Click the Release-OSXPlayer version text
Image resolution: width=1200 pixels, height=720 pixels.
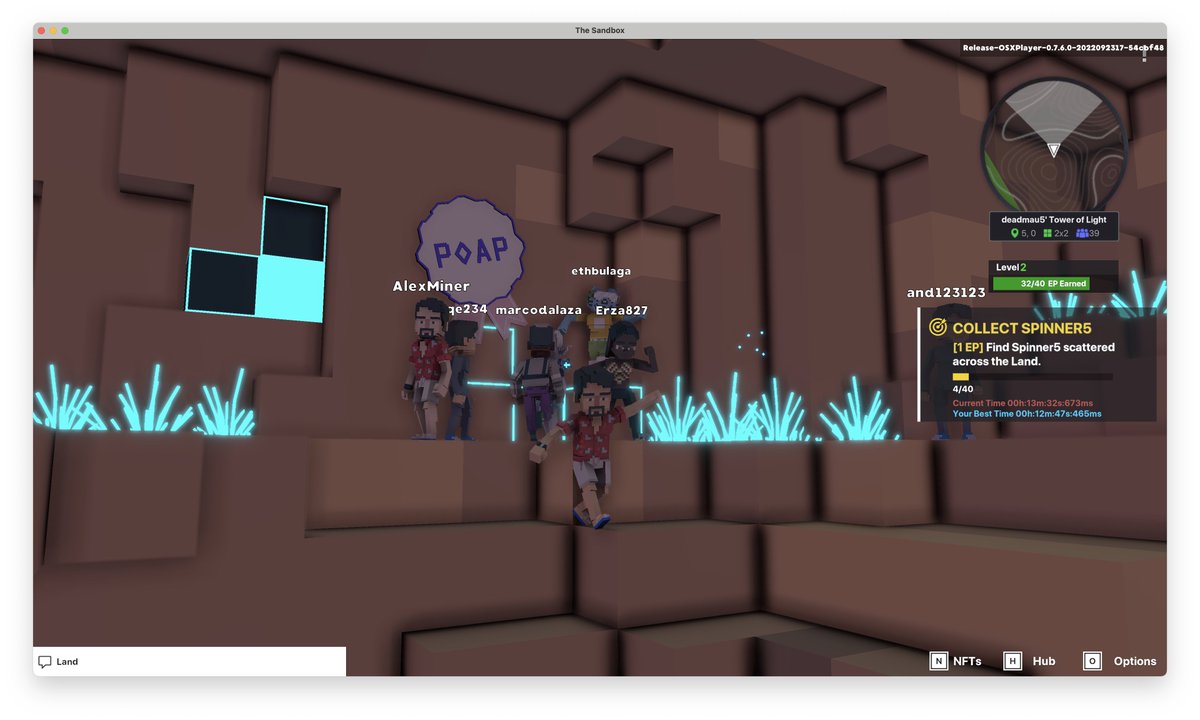click(1063, 47)
